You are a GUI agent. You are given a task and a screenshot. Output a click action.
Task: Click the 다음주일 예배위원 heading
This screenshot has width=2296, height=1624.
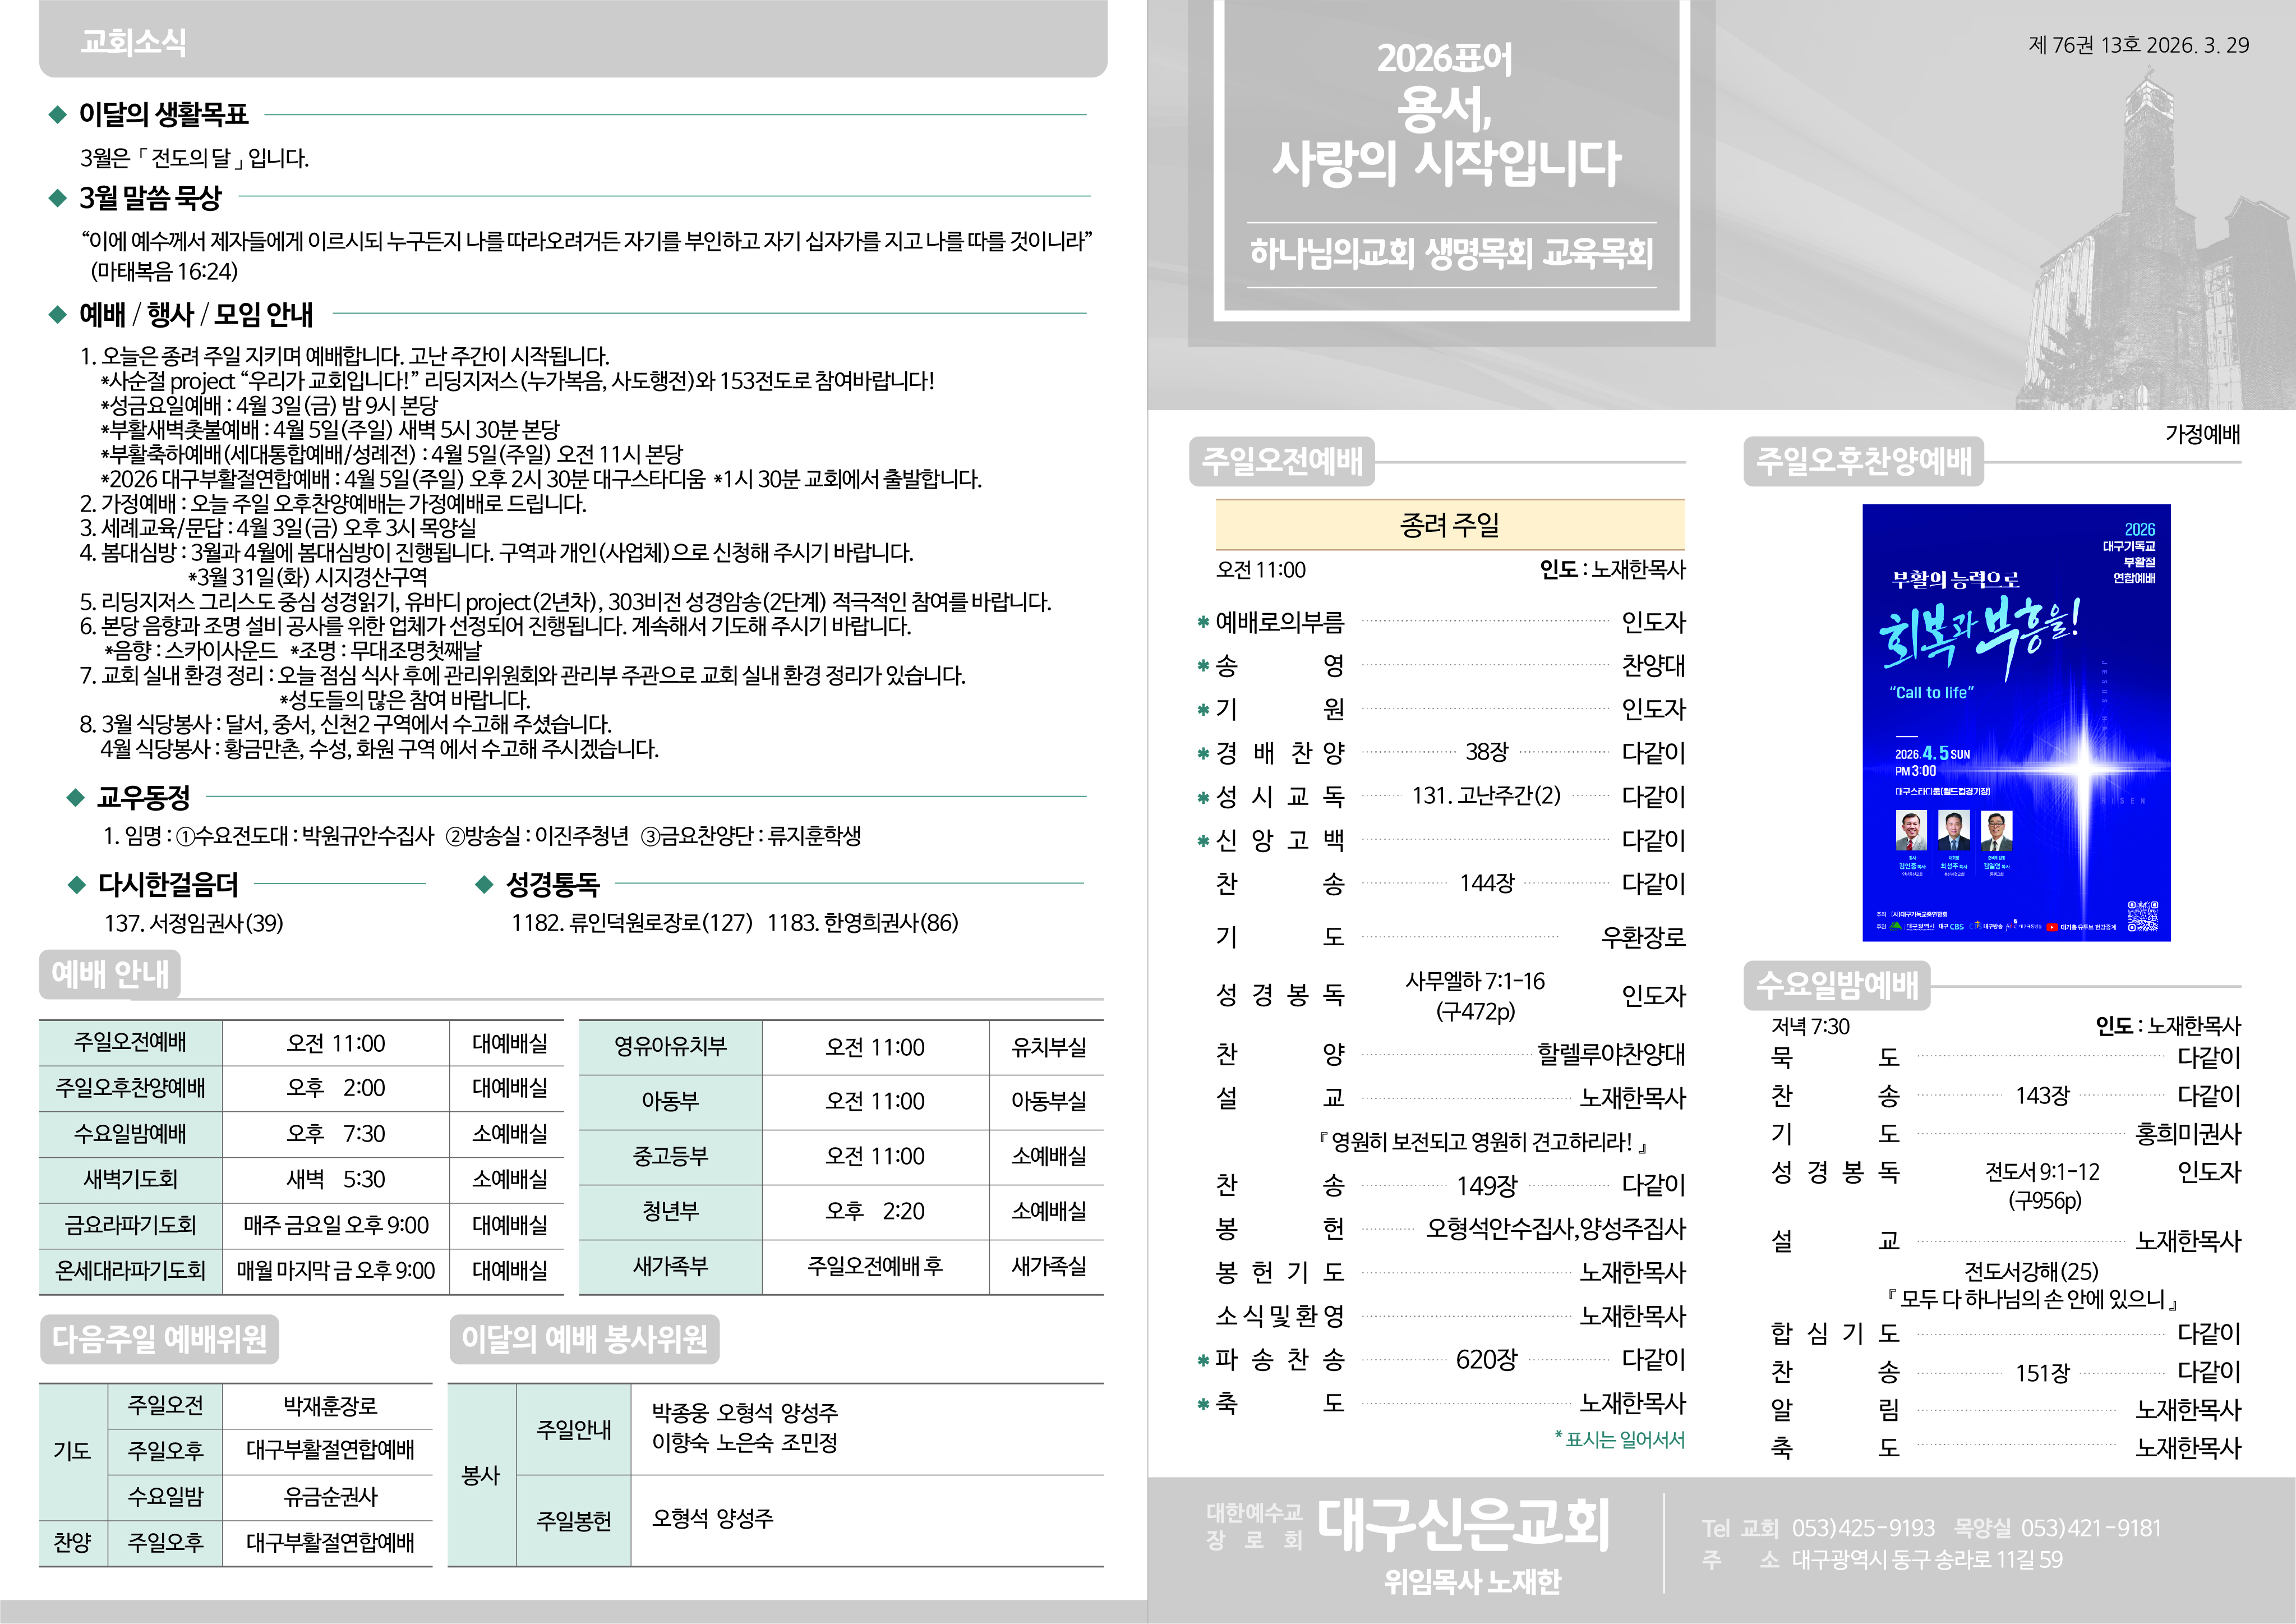pos(160,1339)
